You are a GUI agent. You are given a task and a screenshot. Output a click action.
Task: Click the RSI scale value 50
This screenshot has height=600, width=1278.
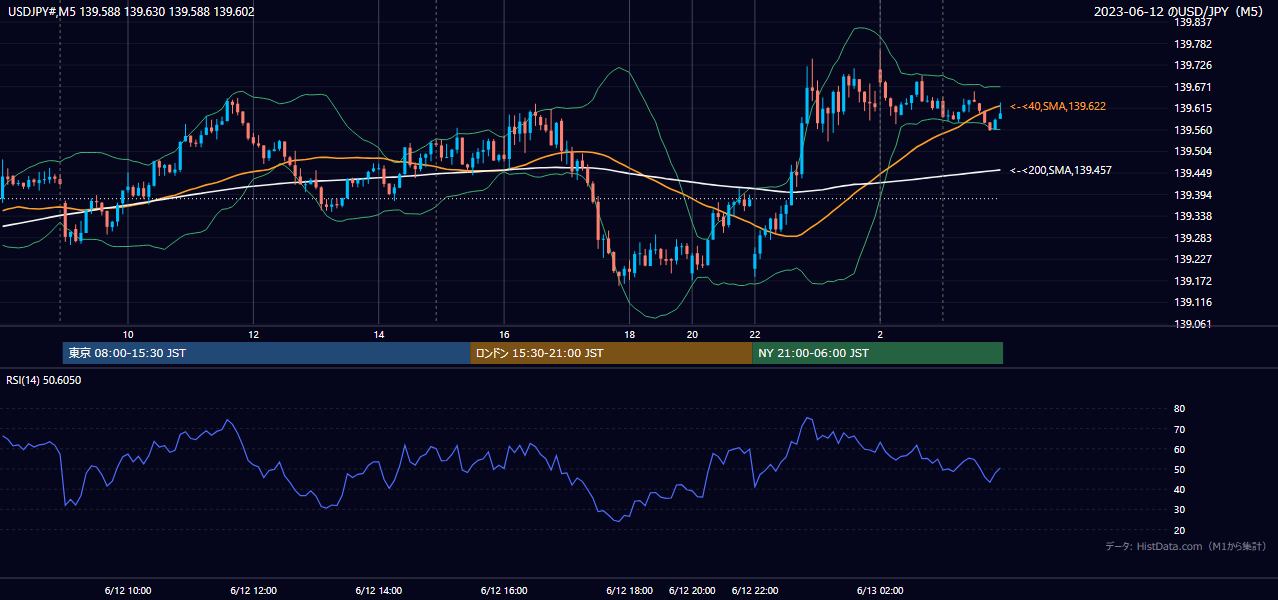click(x=1180, y=469)
